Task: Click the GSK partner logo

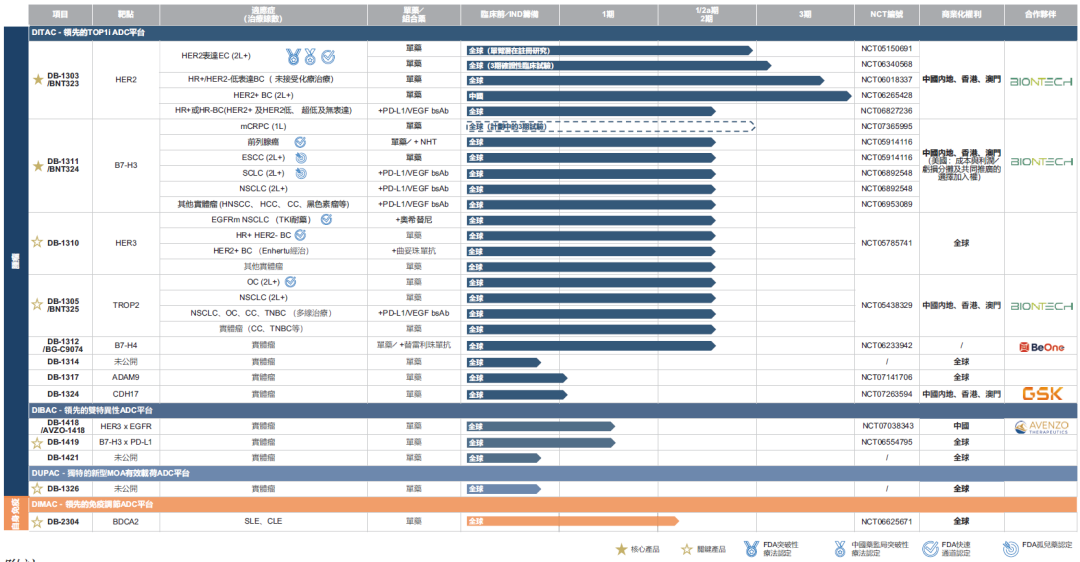Action: pyautogui.click(x=1041, y=394)
